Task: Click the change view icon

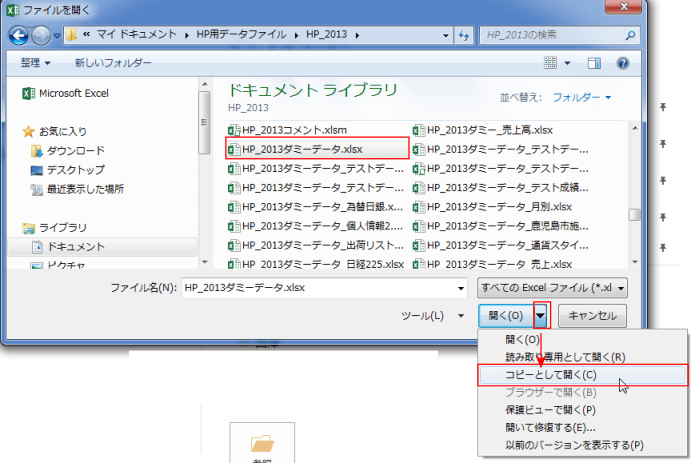Action: coord(550,63)
